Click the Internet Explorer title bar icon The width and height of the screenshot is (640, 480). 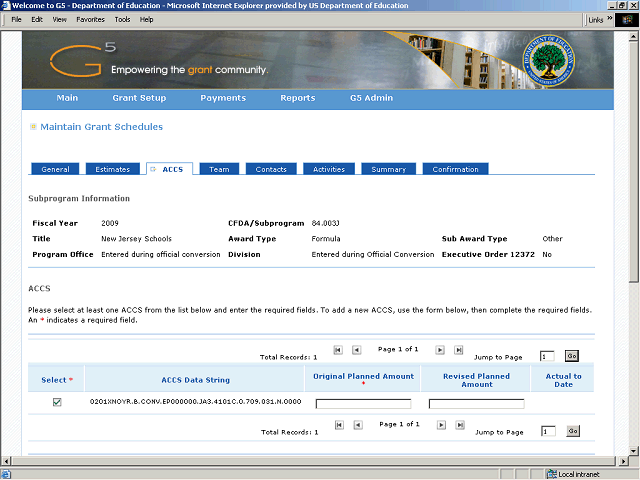5,5
